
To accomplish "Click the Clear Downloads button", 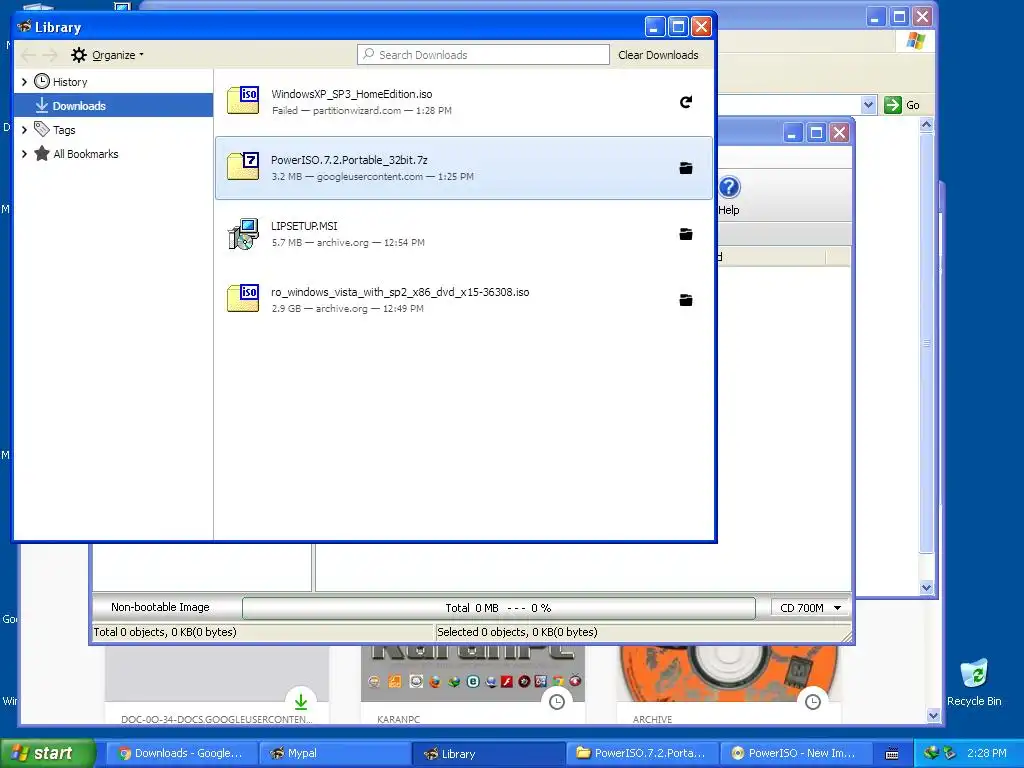I will 658,55.
